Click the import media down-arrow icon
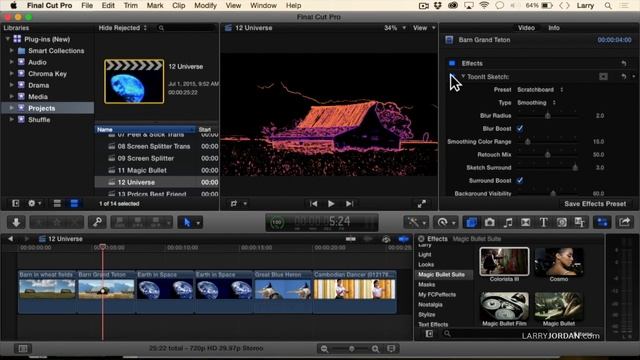The image size is (640, 360). coord(16,222)
